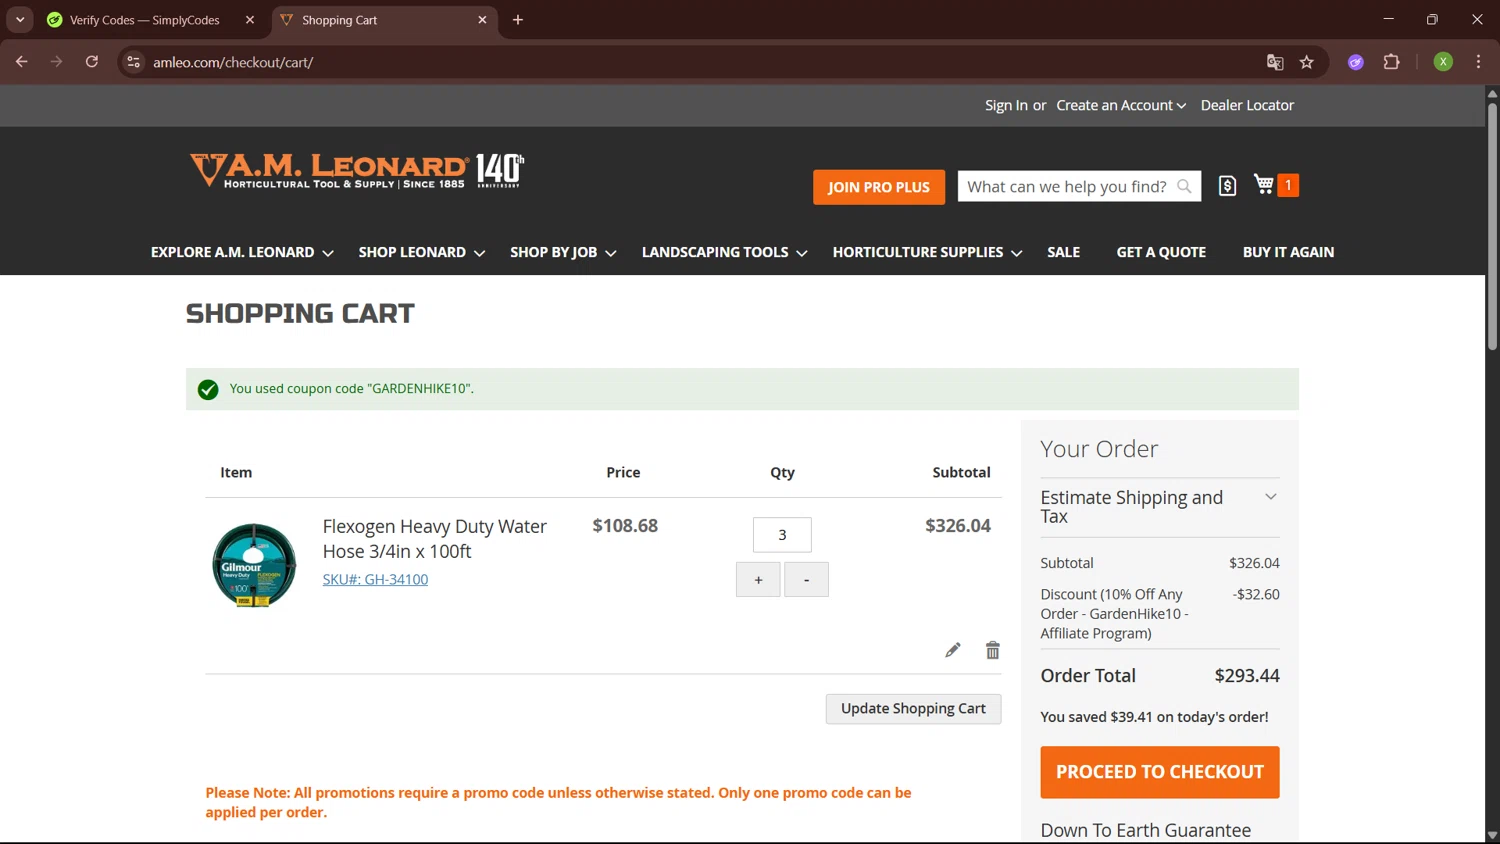Open Buy It Again in navigation
The height and width of the screenshot is (844, 1500).
point(1288,253)
